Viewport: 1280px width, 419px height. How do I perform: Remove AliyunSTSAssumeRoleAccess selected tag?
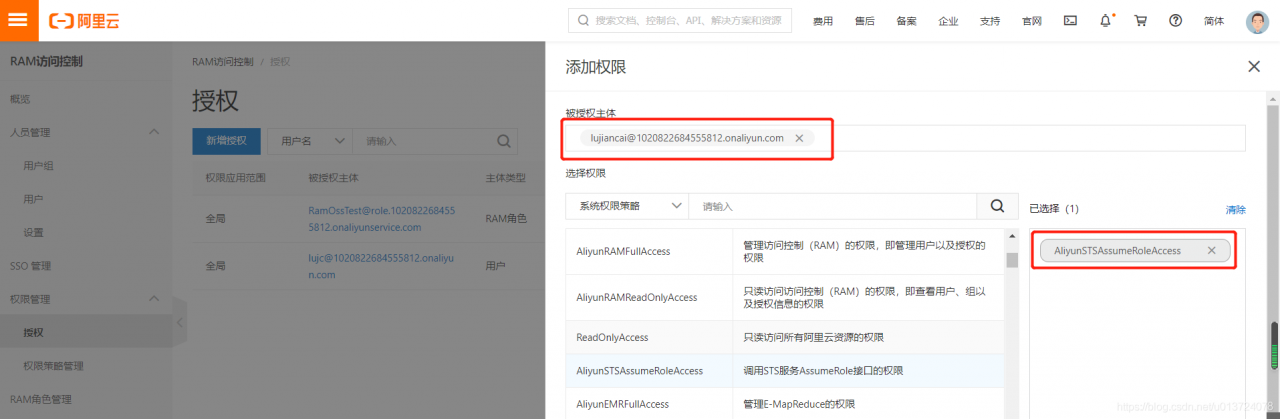pos(1211,250)
